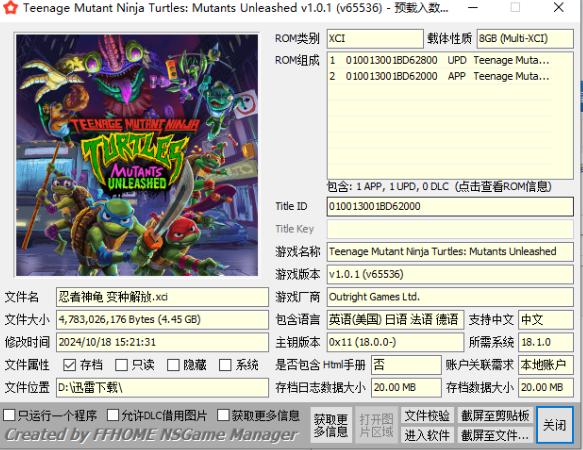Enable 允许DLC借用图片 checkbox

coord(113,415)
